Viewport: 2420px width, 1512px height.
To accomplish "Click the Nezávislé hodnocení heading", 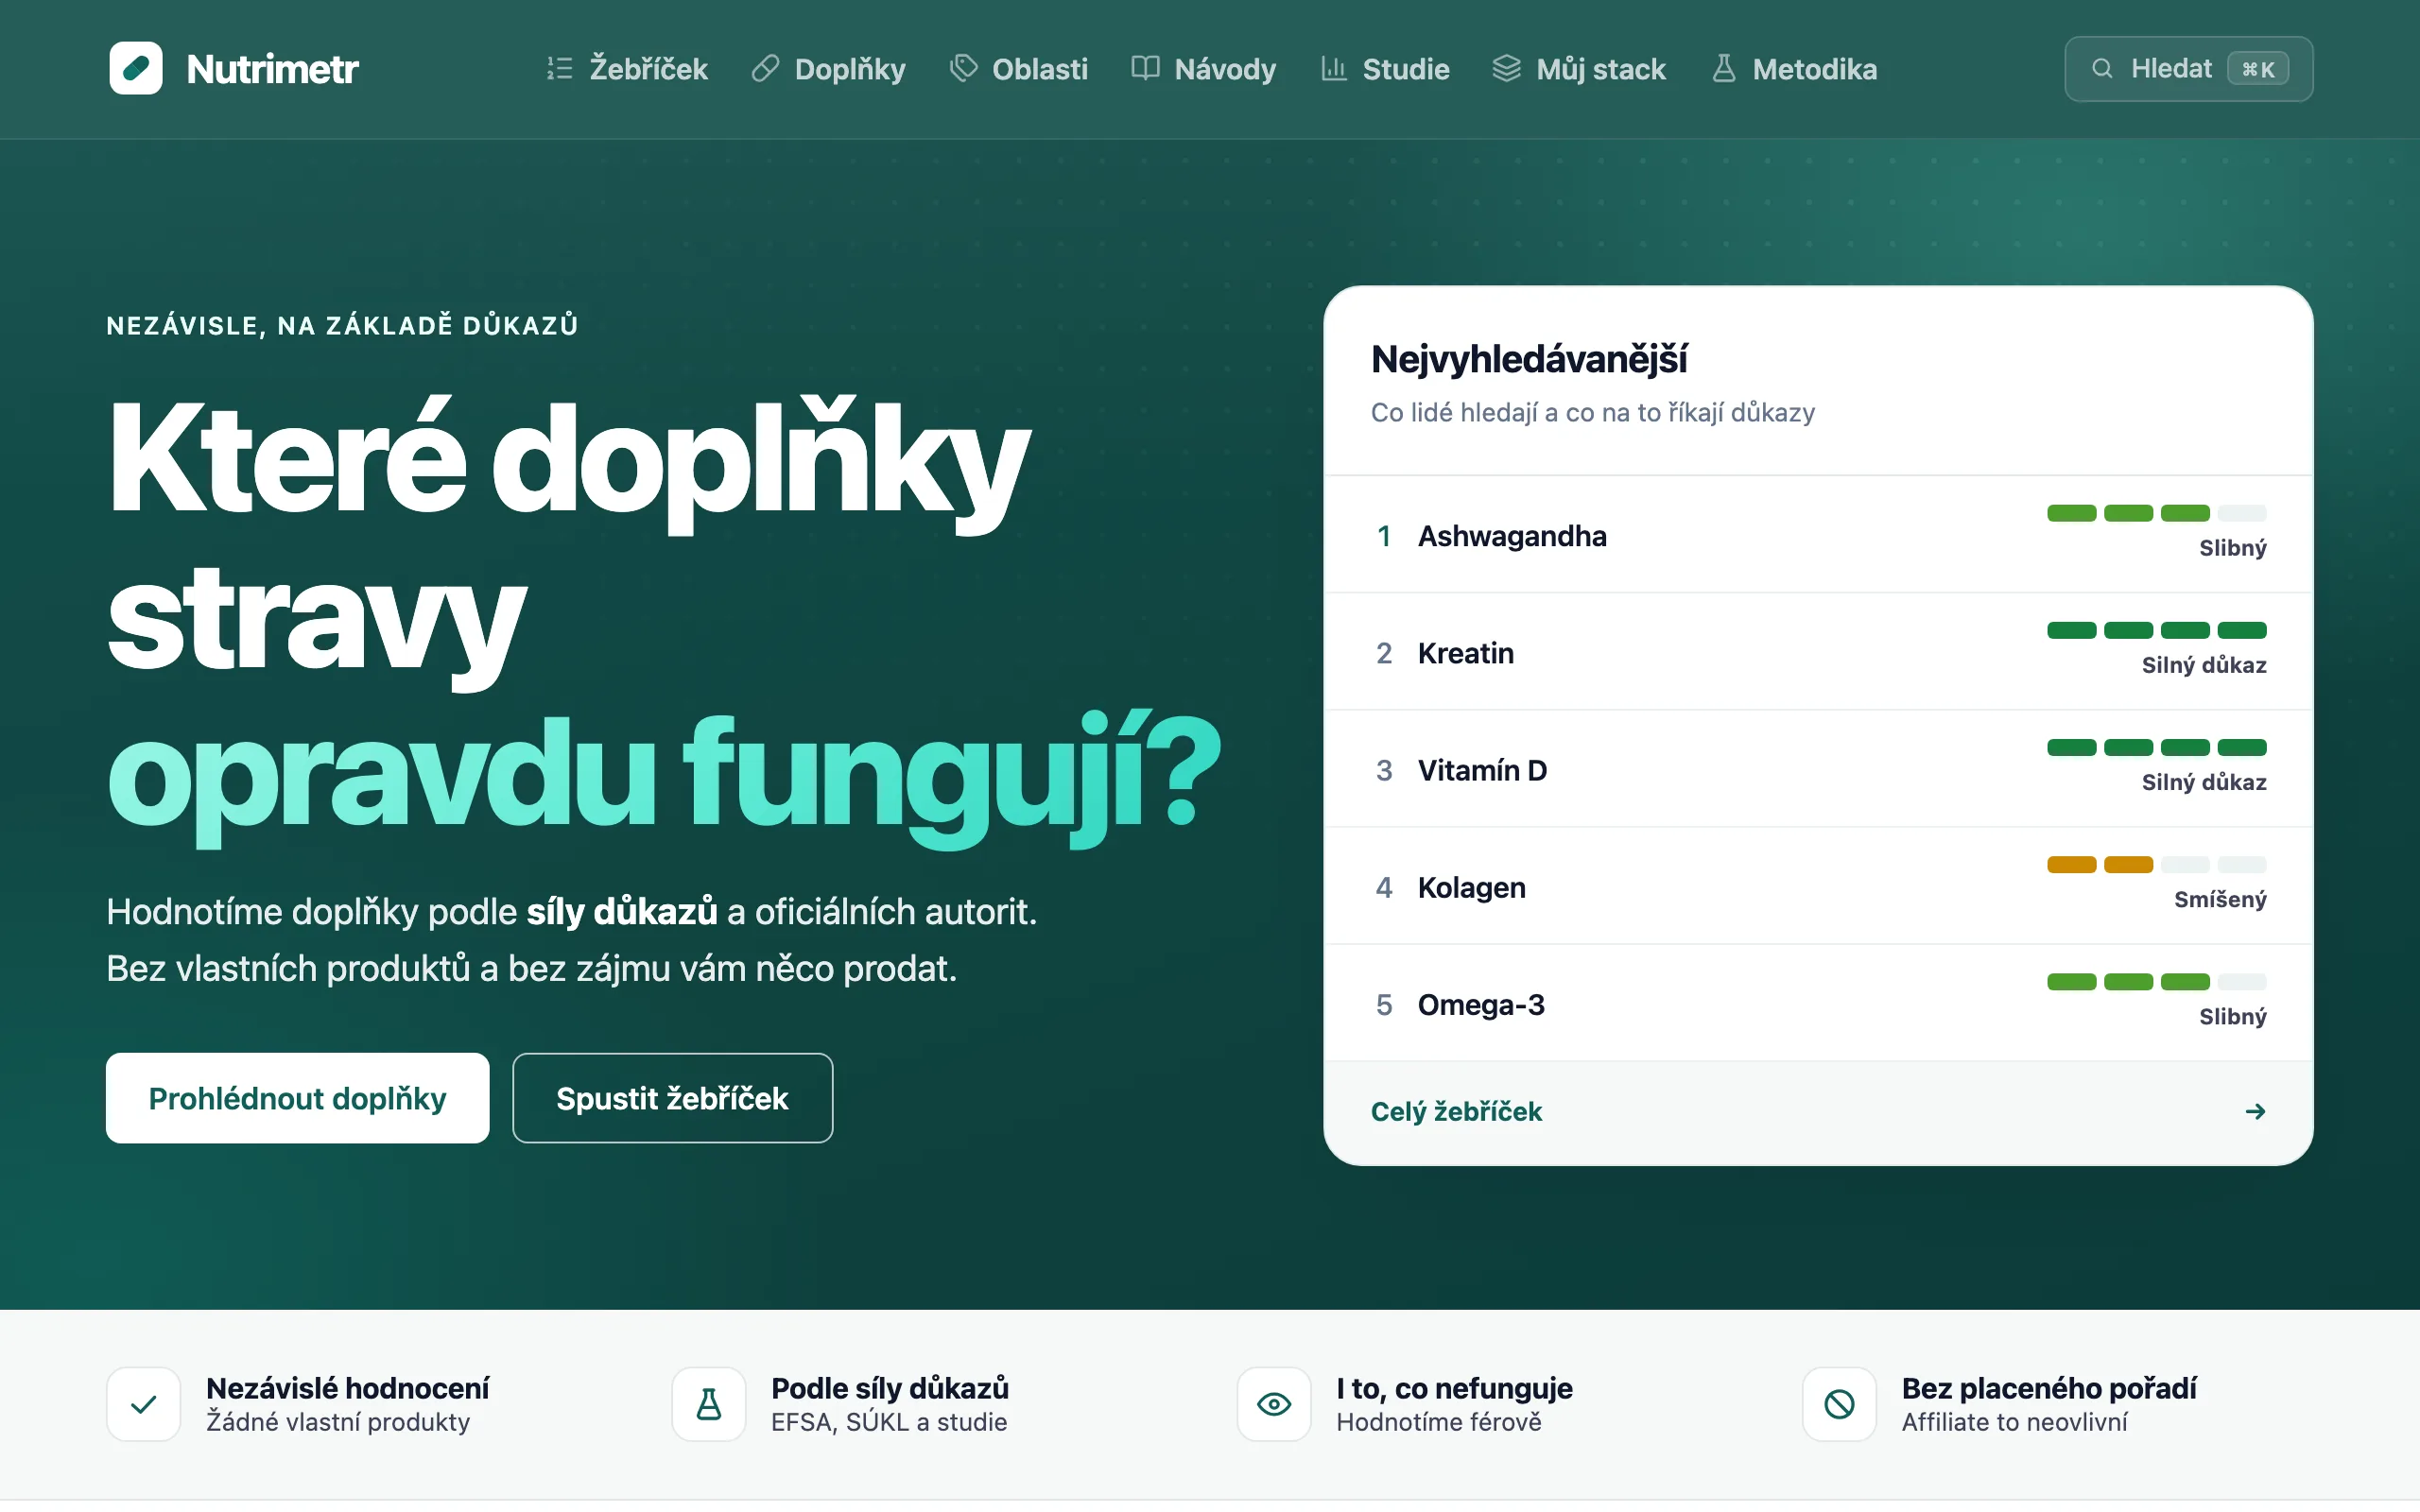I will 347,1388.
